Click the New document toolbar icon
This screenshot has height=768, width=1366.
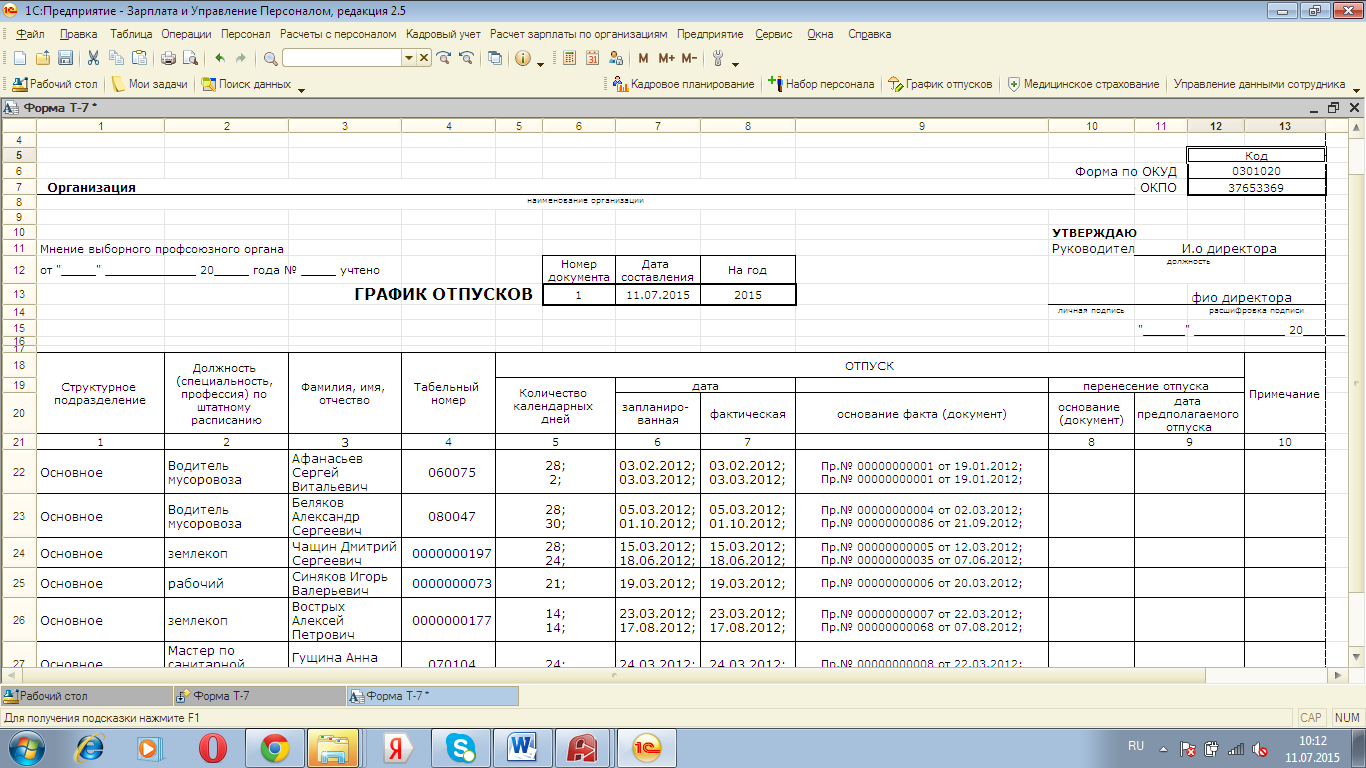pyautogui.click(x=19, y=58)
